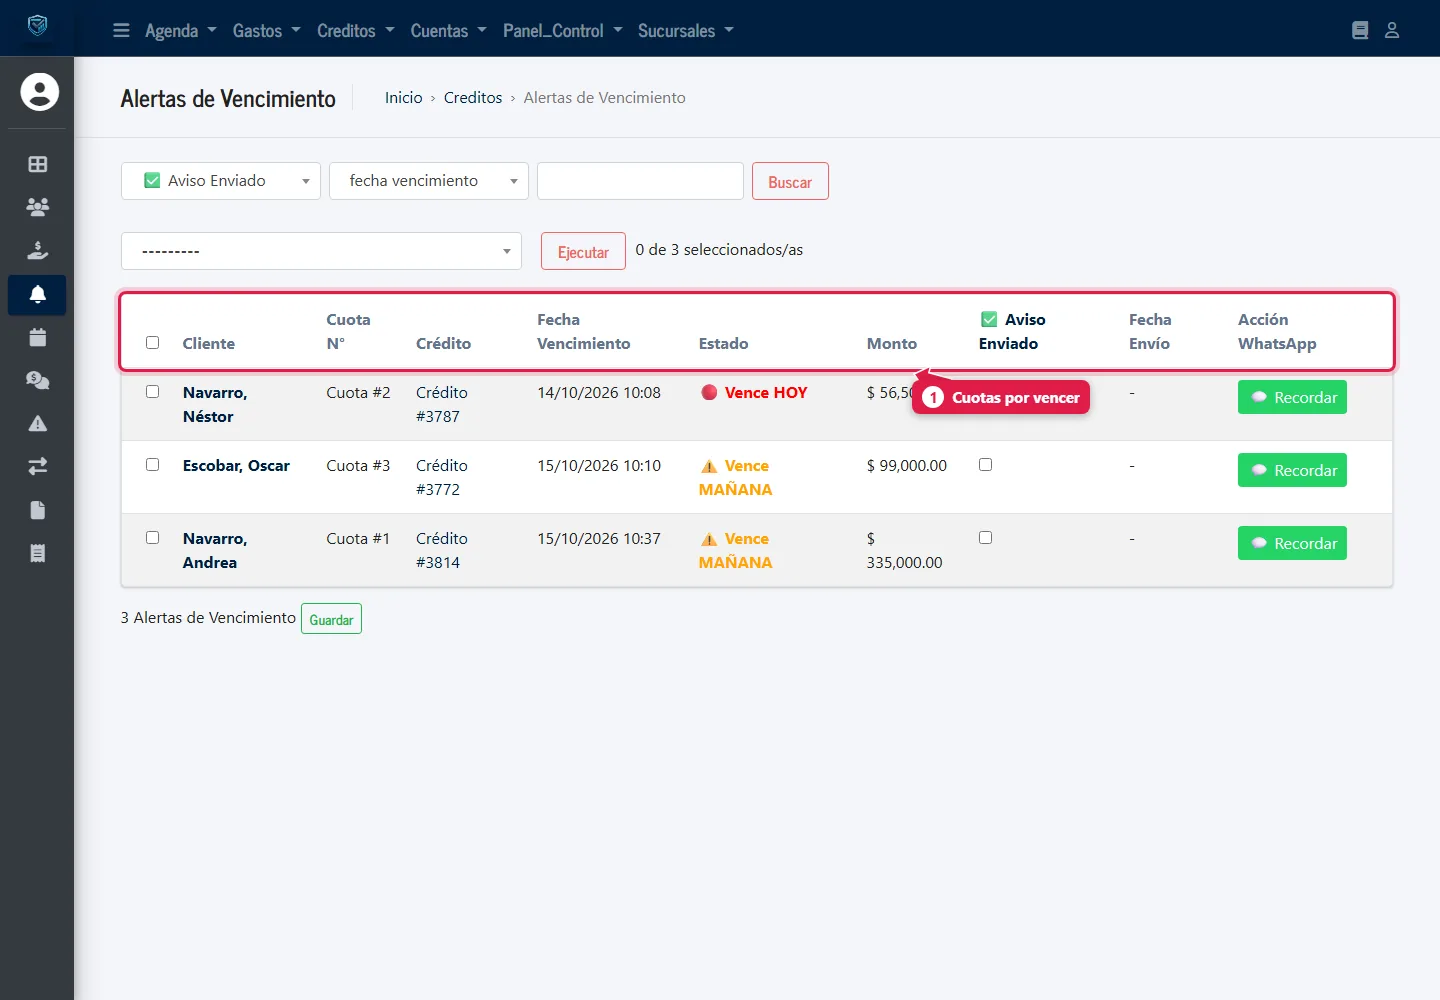
Task: Check Aviso Enviado for Navarro, Andrea
Action: pos(986,537)
